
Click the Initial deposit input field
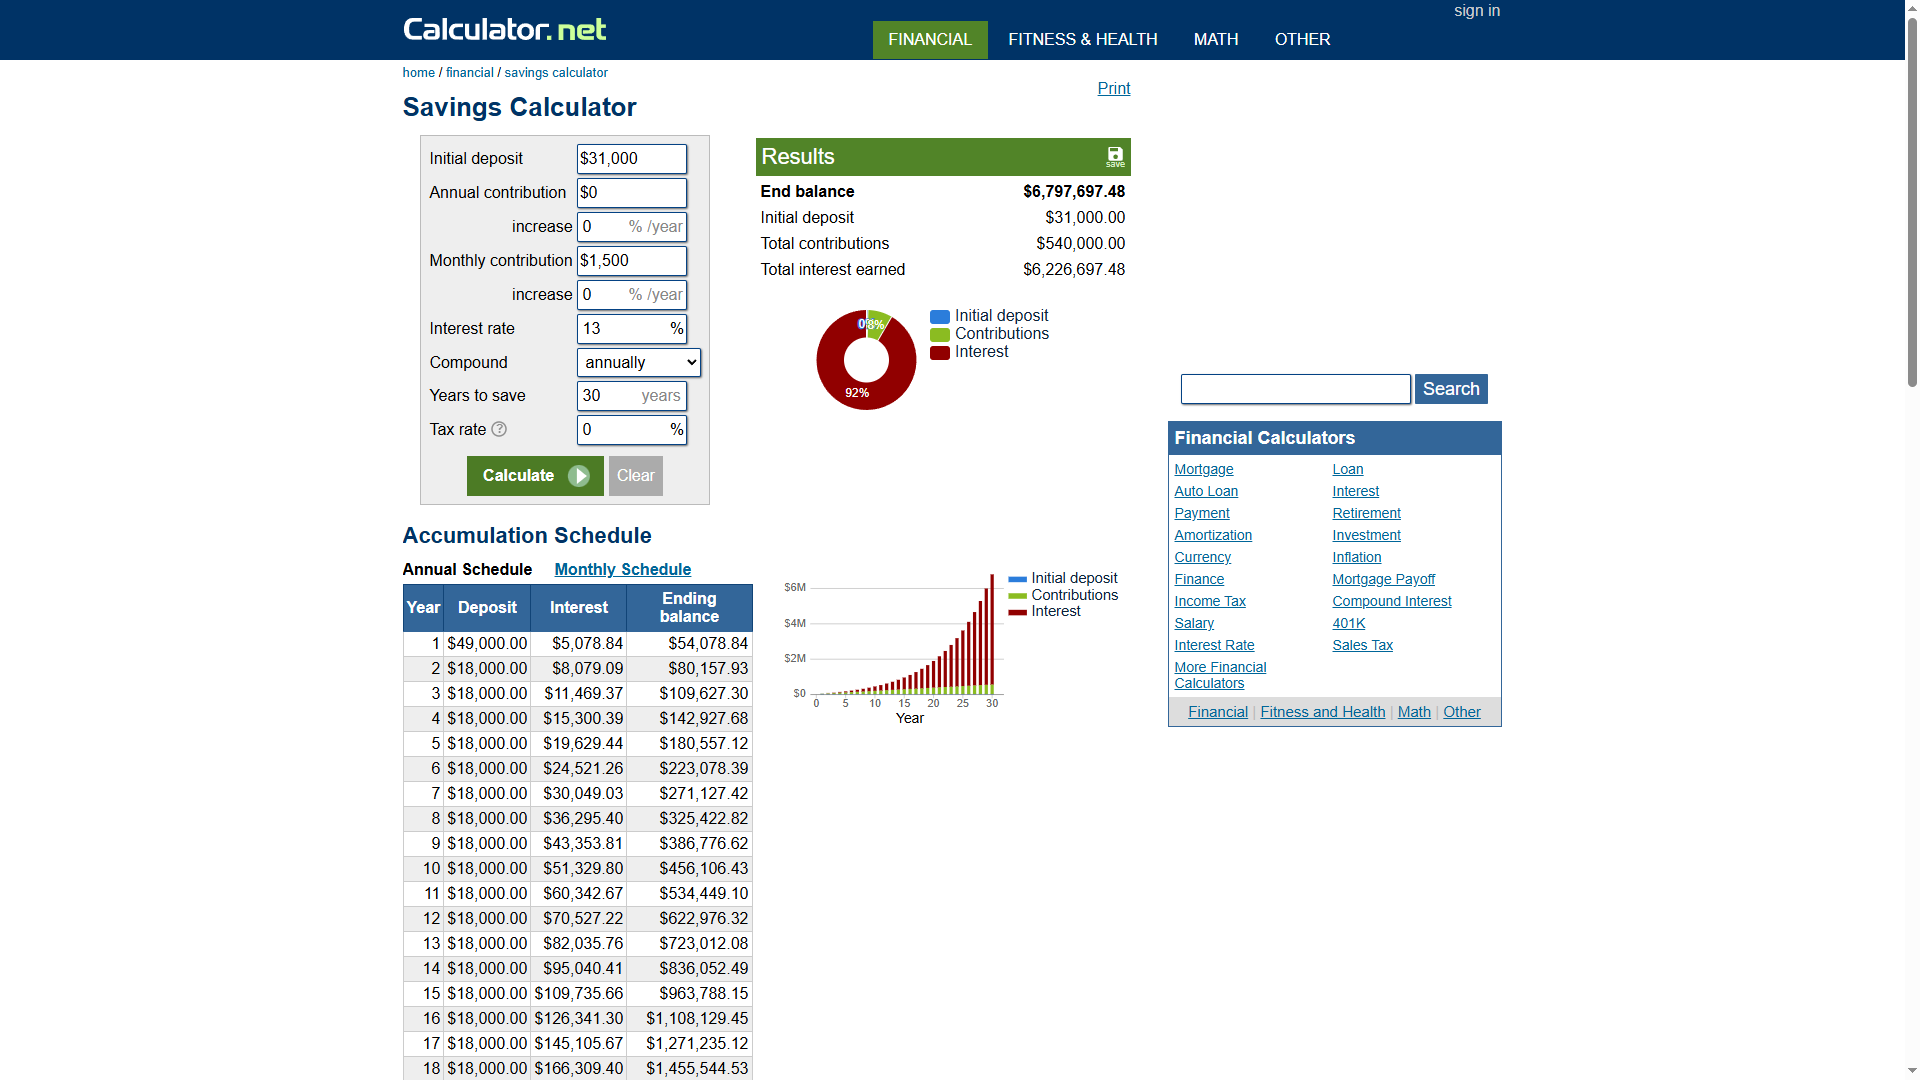coord(631,158)
